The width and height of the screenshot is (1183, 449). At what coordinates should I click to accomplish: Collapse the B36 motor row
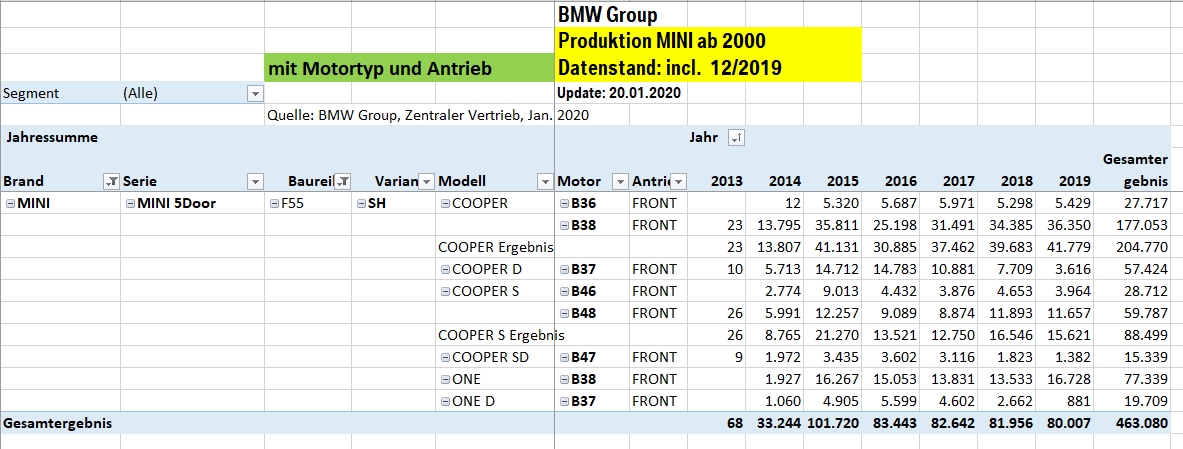click(x=564, y=204)
